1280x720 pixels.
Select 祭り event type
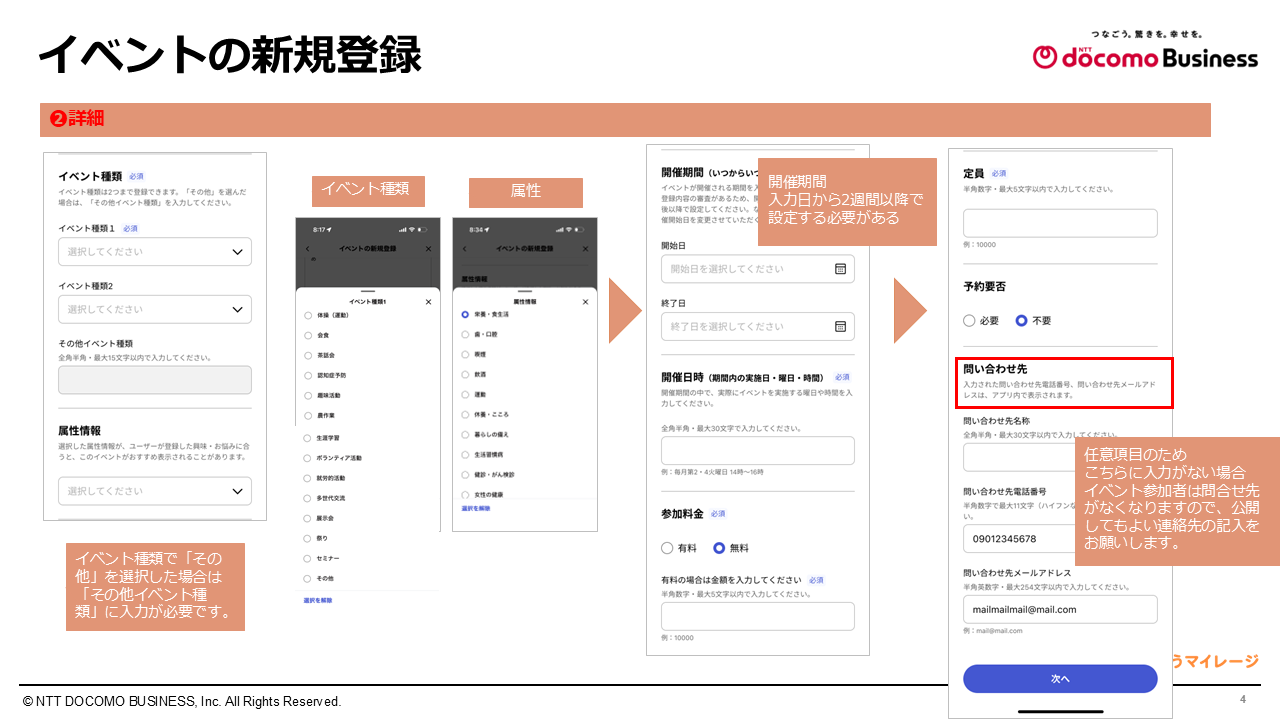pos(308,538)
